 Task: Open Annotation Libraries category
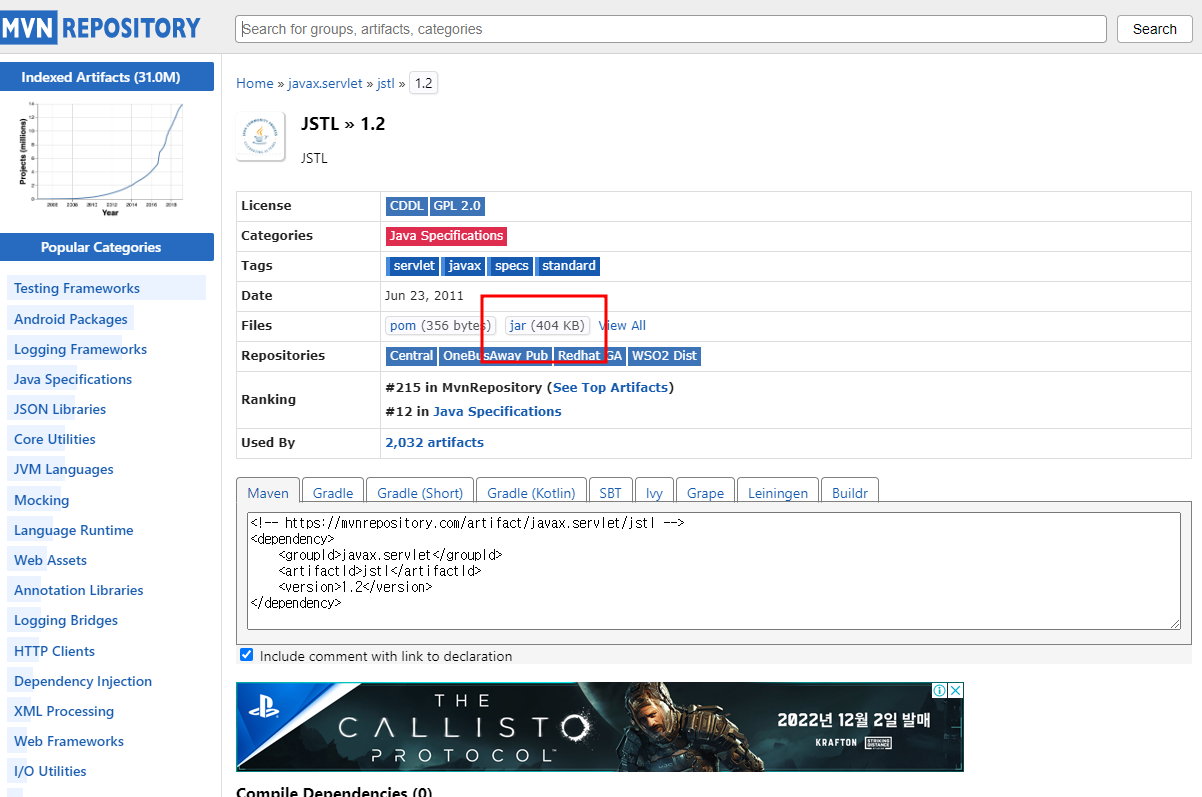click(79, 590)
